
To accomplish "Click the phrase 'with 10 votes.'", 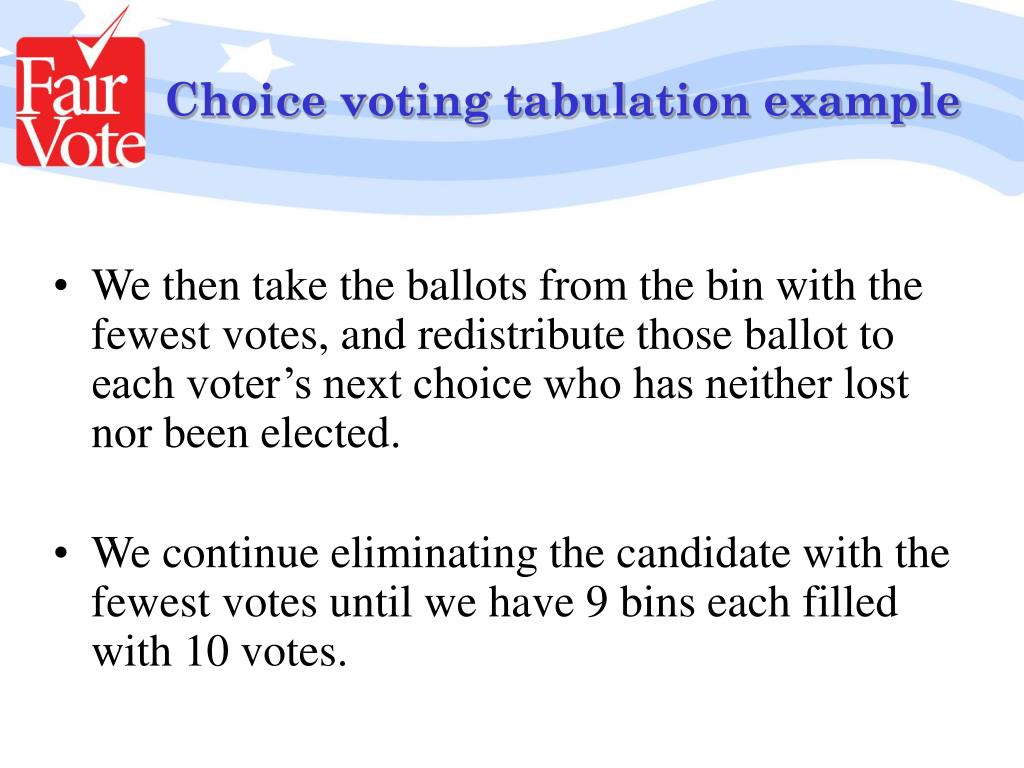I will (x=219, y=652).
